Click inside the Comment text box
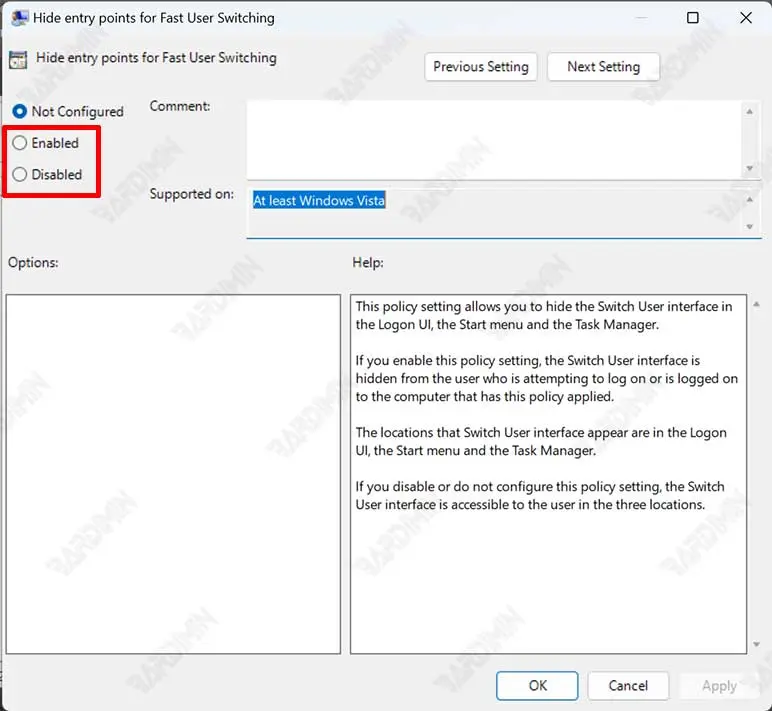Image resolution: width=772 pixels, height=711 pixels. tap(494, 140)
